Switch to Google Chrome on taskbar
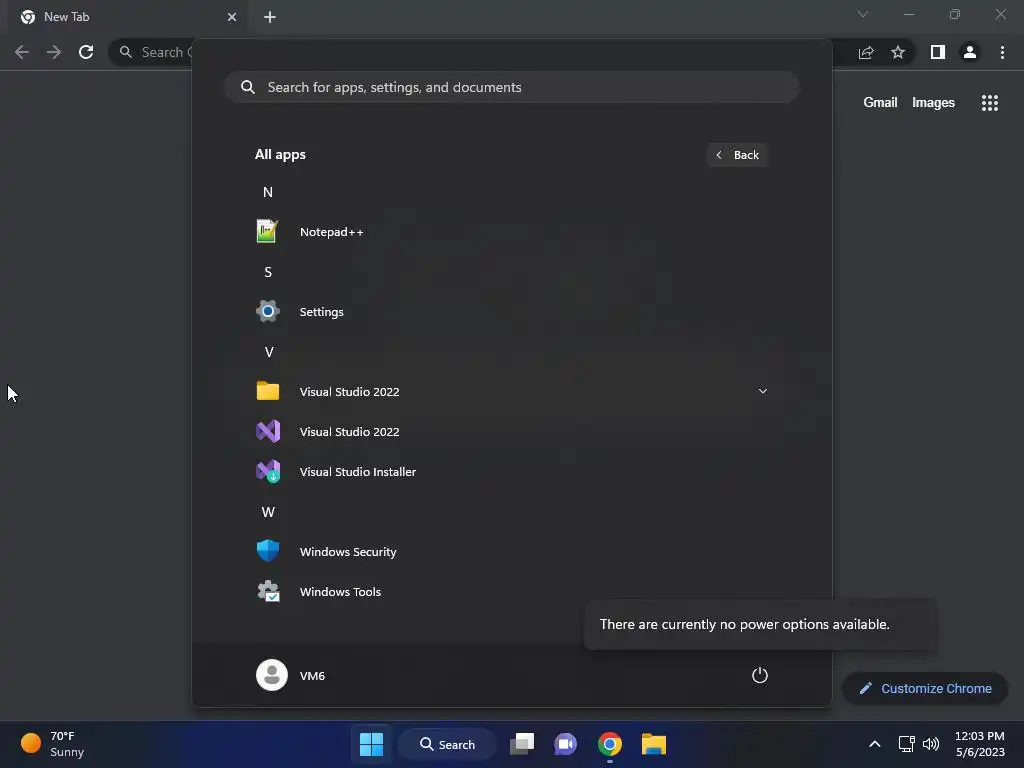Screen dimensions: 1024x768 [609, 744]
